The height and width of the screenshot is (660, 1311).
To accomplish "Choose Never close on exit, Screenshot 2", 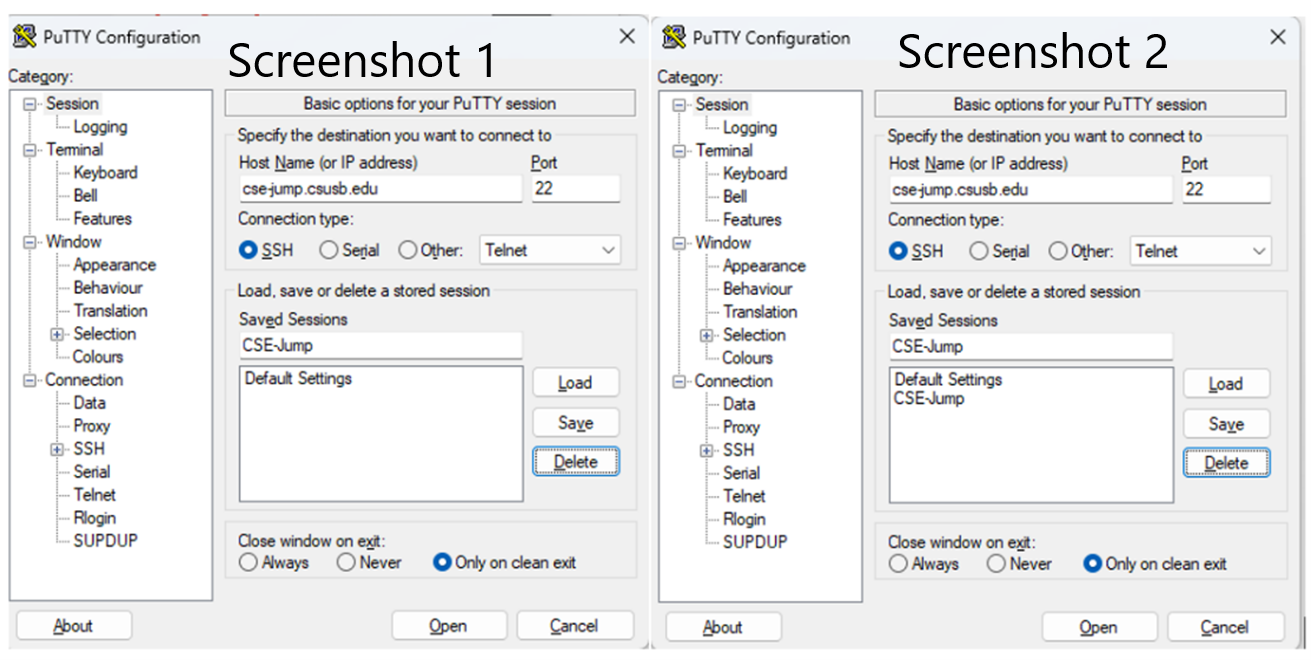I will tap(996, 564).
